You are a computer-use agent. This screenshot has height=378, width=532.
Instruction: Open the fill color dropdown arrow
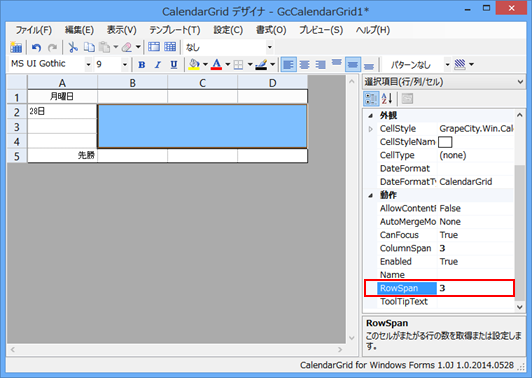pos(205,64)
